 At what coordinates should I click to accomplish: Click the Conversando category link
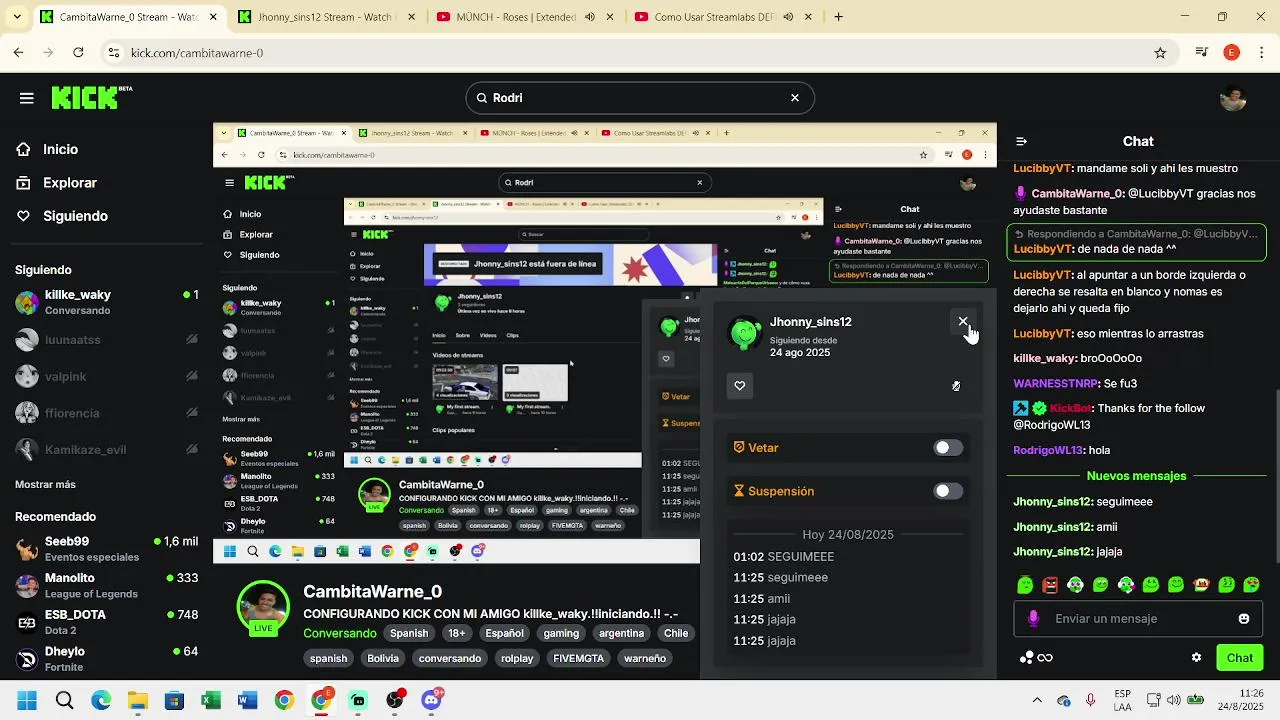coord(340,633)
